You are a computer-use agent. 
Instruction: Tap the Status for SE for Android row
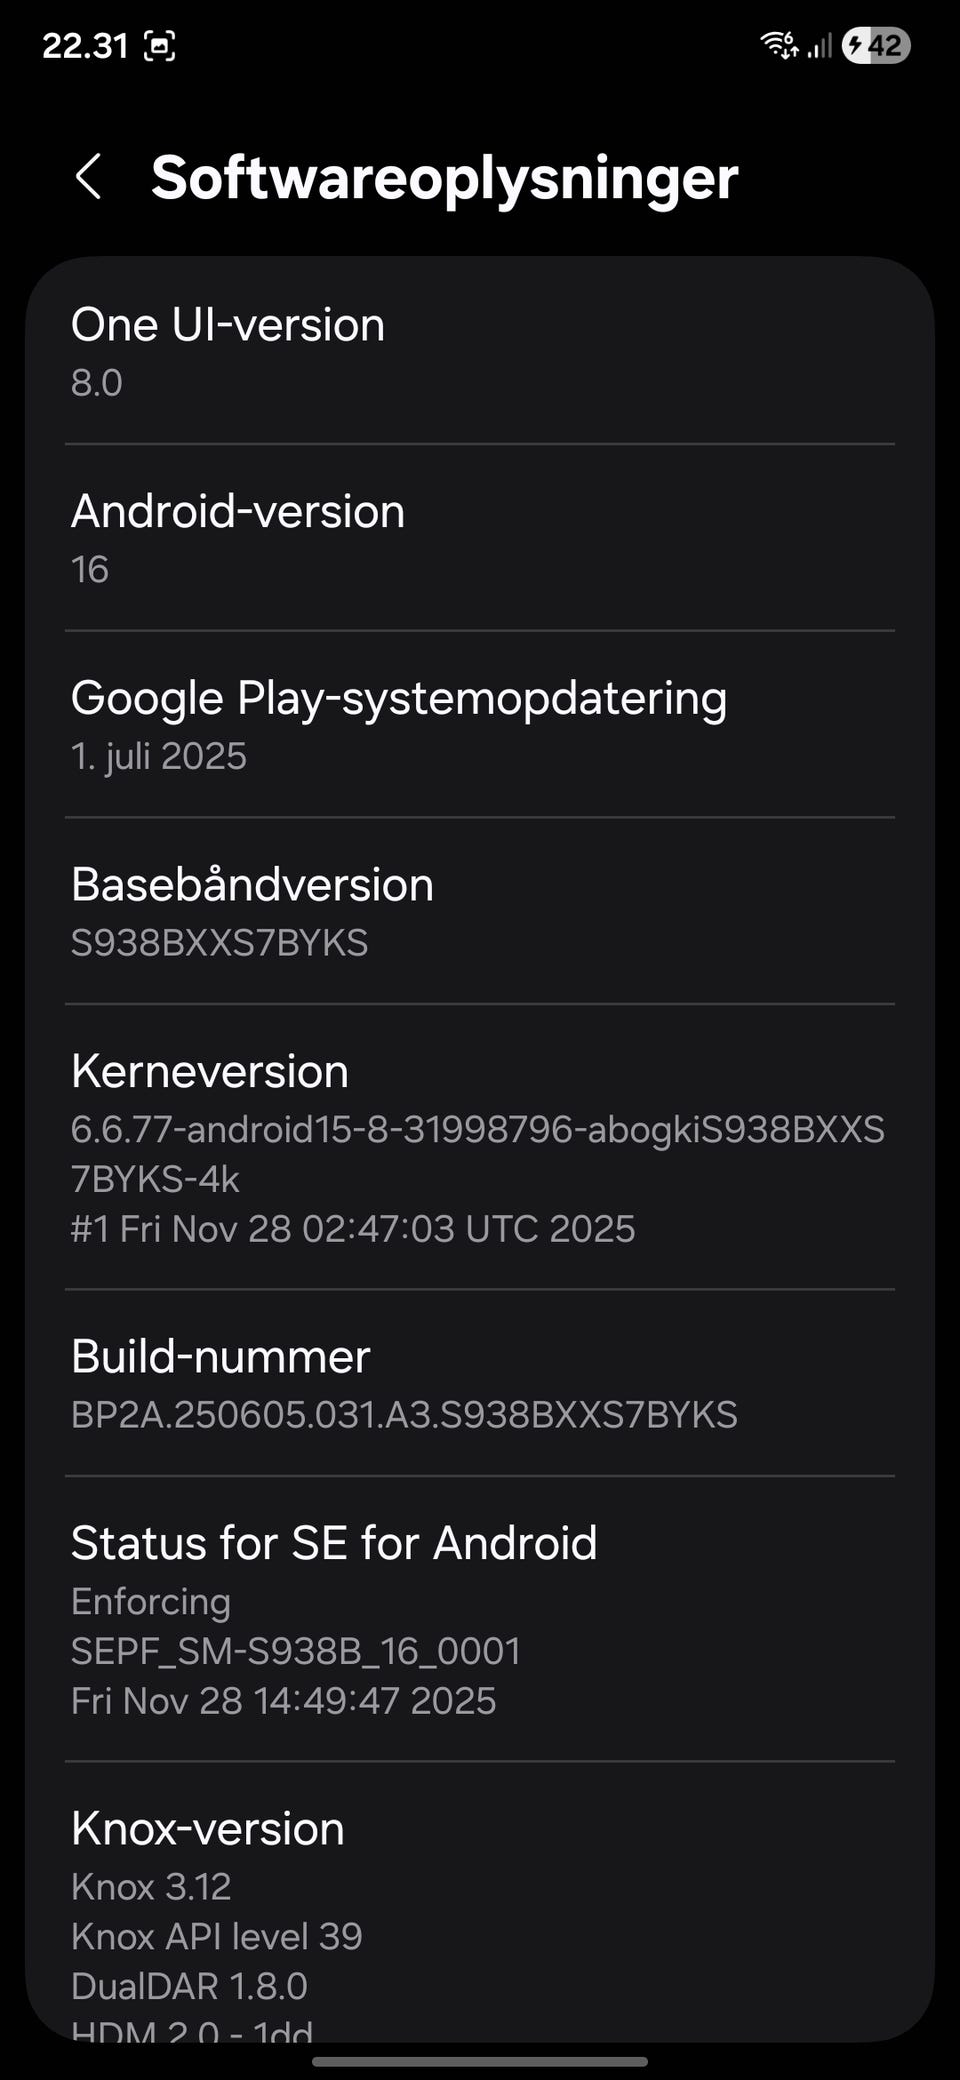tap(480, 1619)
